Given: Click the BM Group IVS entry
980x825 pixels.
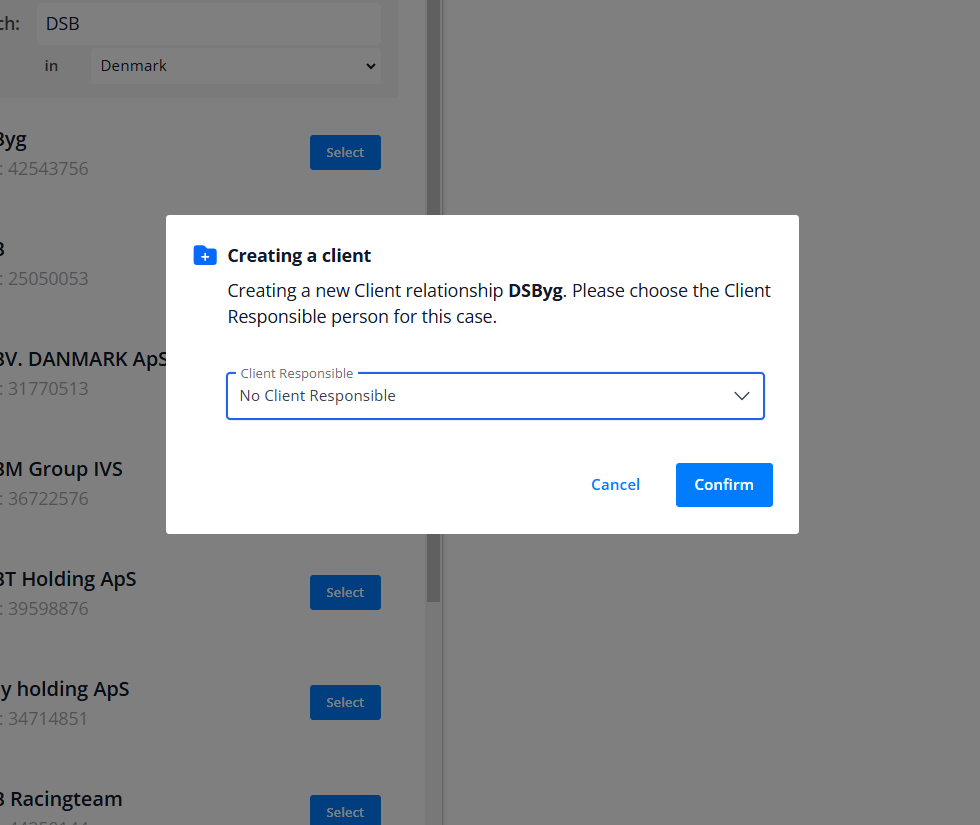Looking at the screenshot, I should pos(61,469).
